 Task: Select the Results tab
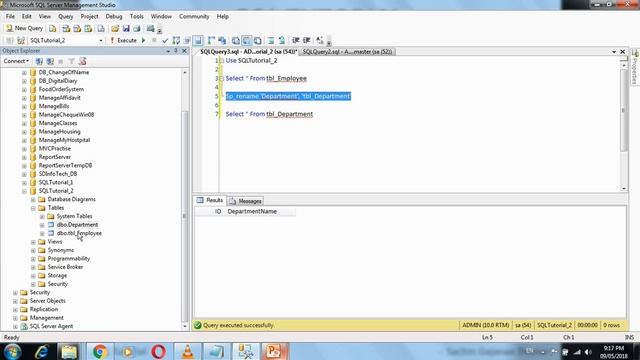coord(210,200)
